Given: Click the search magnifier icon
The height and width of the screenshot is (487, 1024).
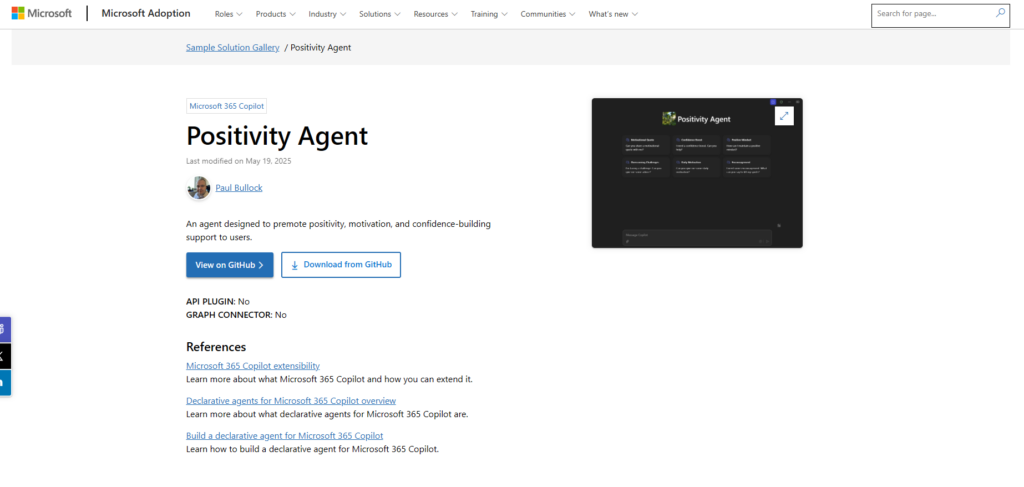Looking at the screenshot, I should [1000, 13].
